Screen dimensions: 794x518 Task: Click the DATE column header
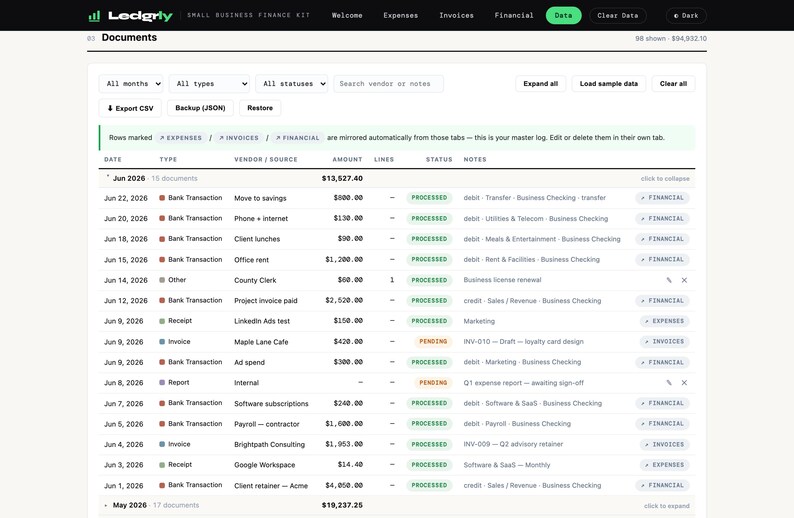[x=113, y=160]
